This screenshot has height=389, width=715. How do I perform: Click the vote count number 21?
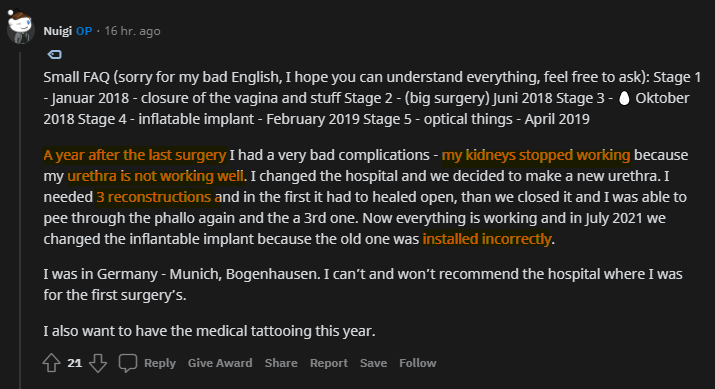(75, 363)
